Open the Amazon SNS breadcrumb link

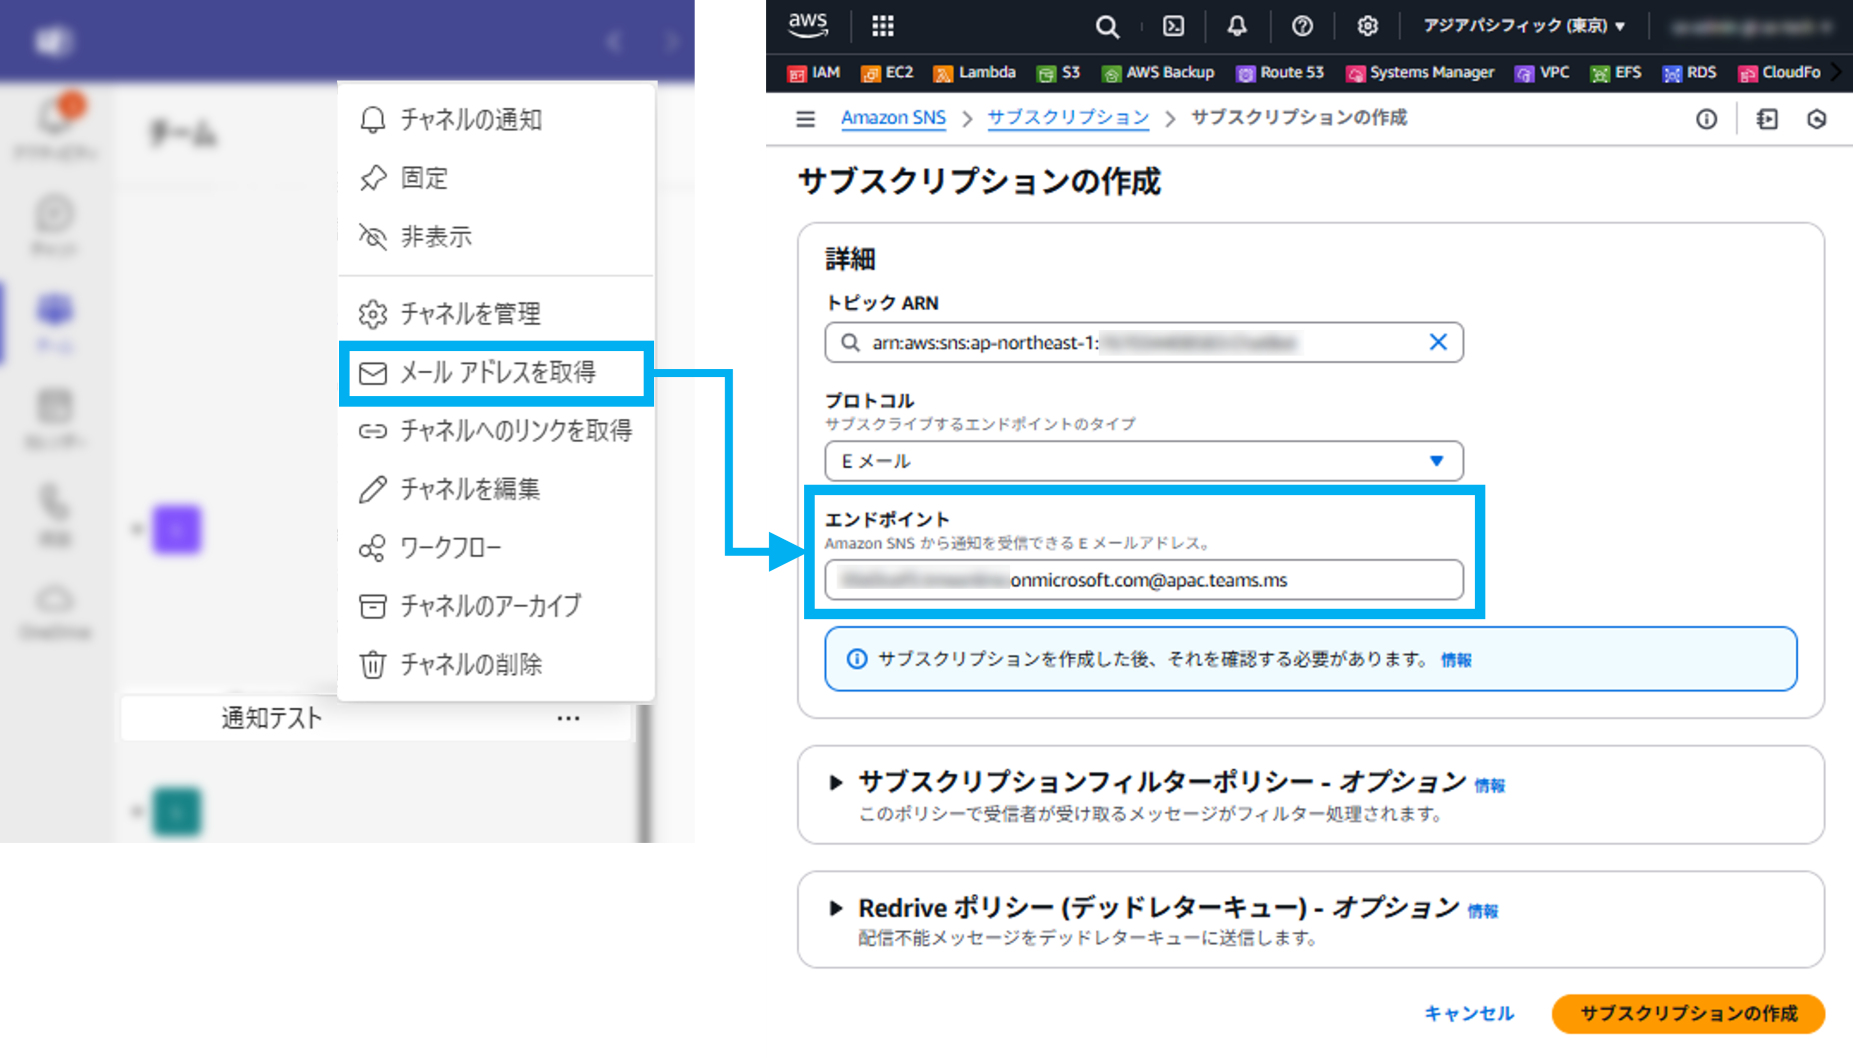pyautogui.click(x=892, y=117)
